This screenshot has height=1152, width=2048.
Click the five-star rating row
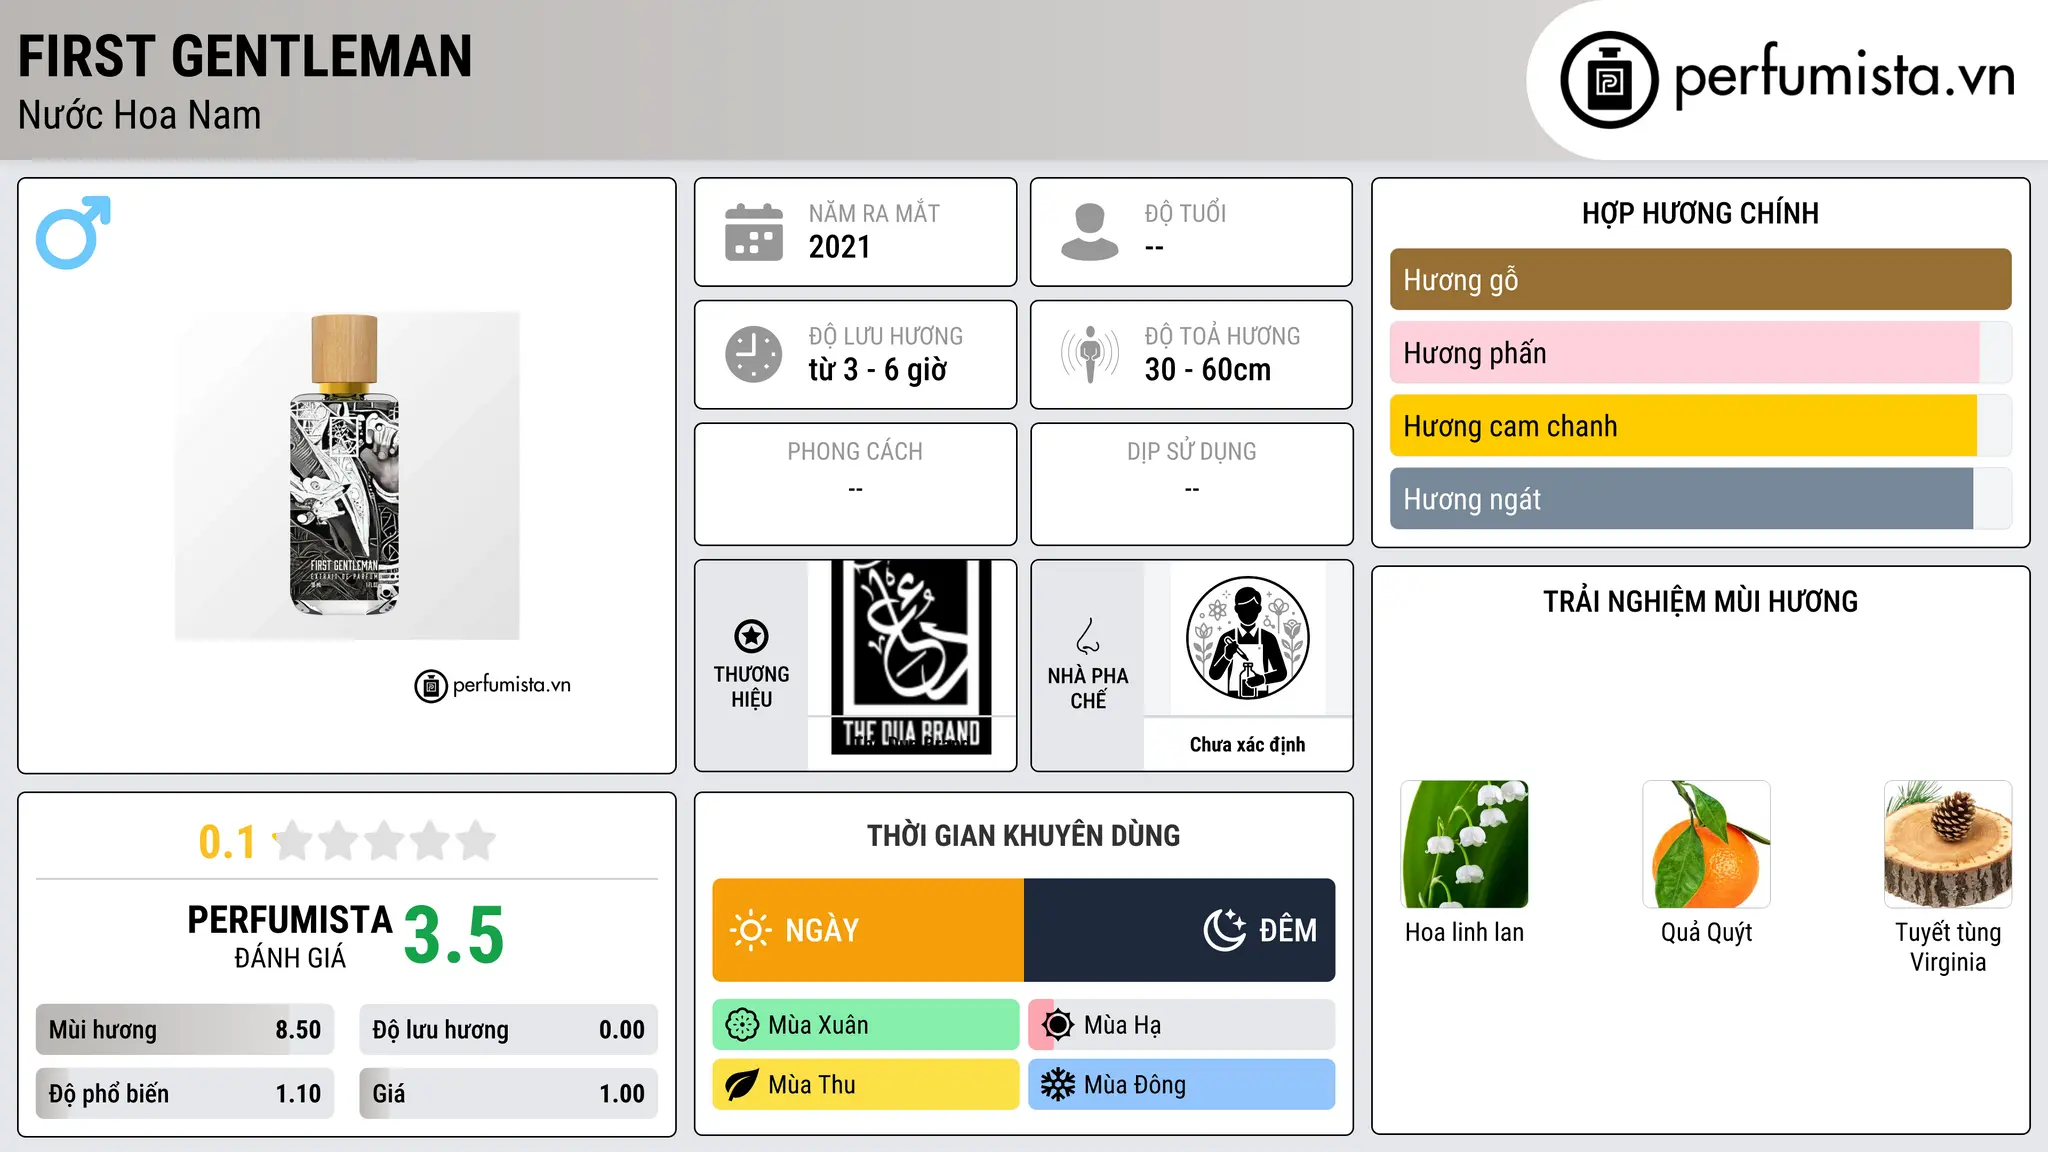(x=385, y=841)
